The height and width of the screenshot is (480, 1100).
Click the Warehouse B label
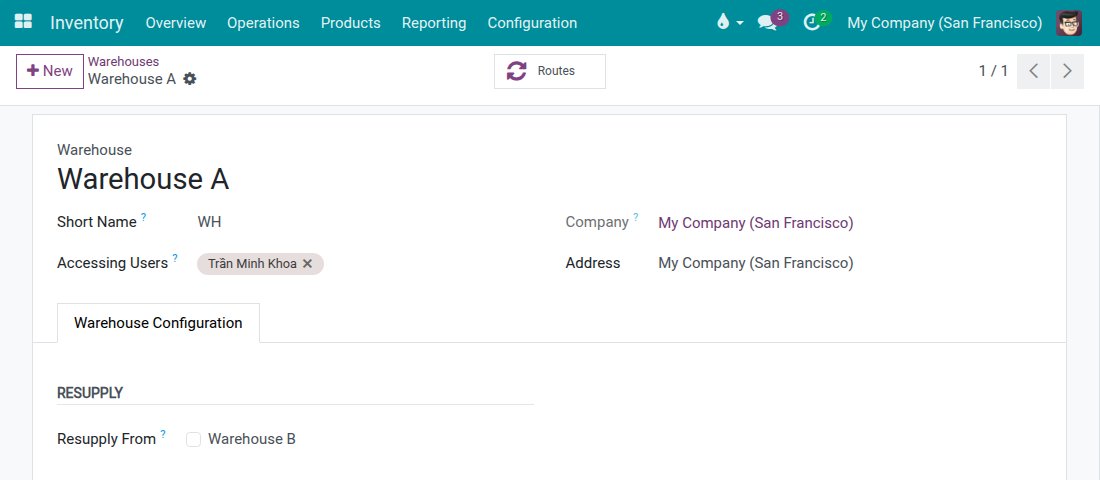tap(252, 439)
